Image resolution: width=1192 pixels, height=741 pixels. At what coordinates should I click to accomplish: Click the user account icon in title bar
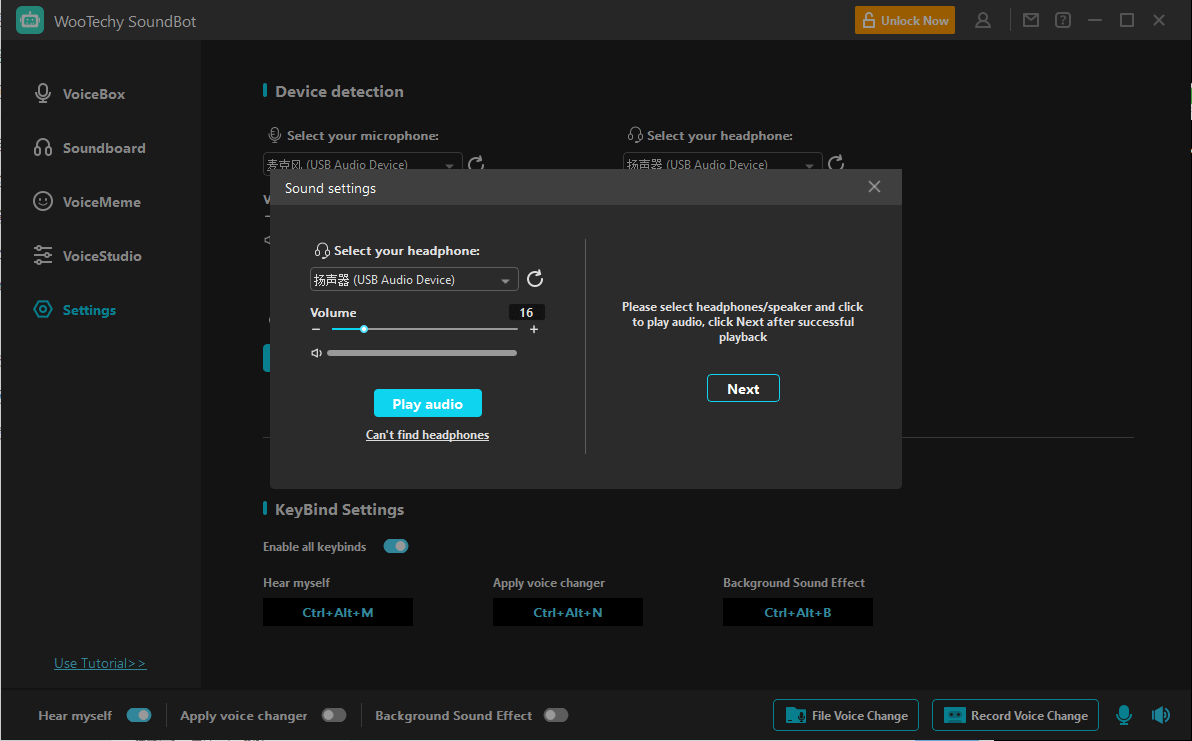(983, 20)
